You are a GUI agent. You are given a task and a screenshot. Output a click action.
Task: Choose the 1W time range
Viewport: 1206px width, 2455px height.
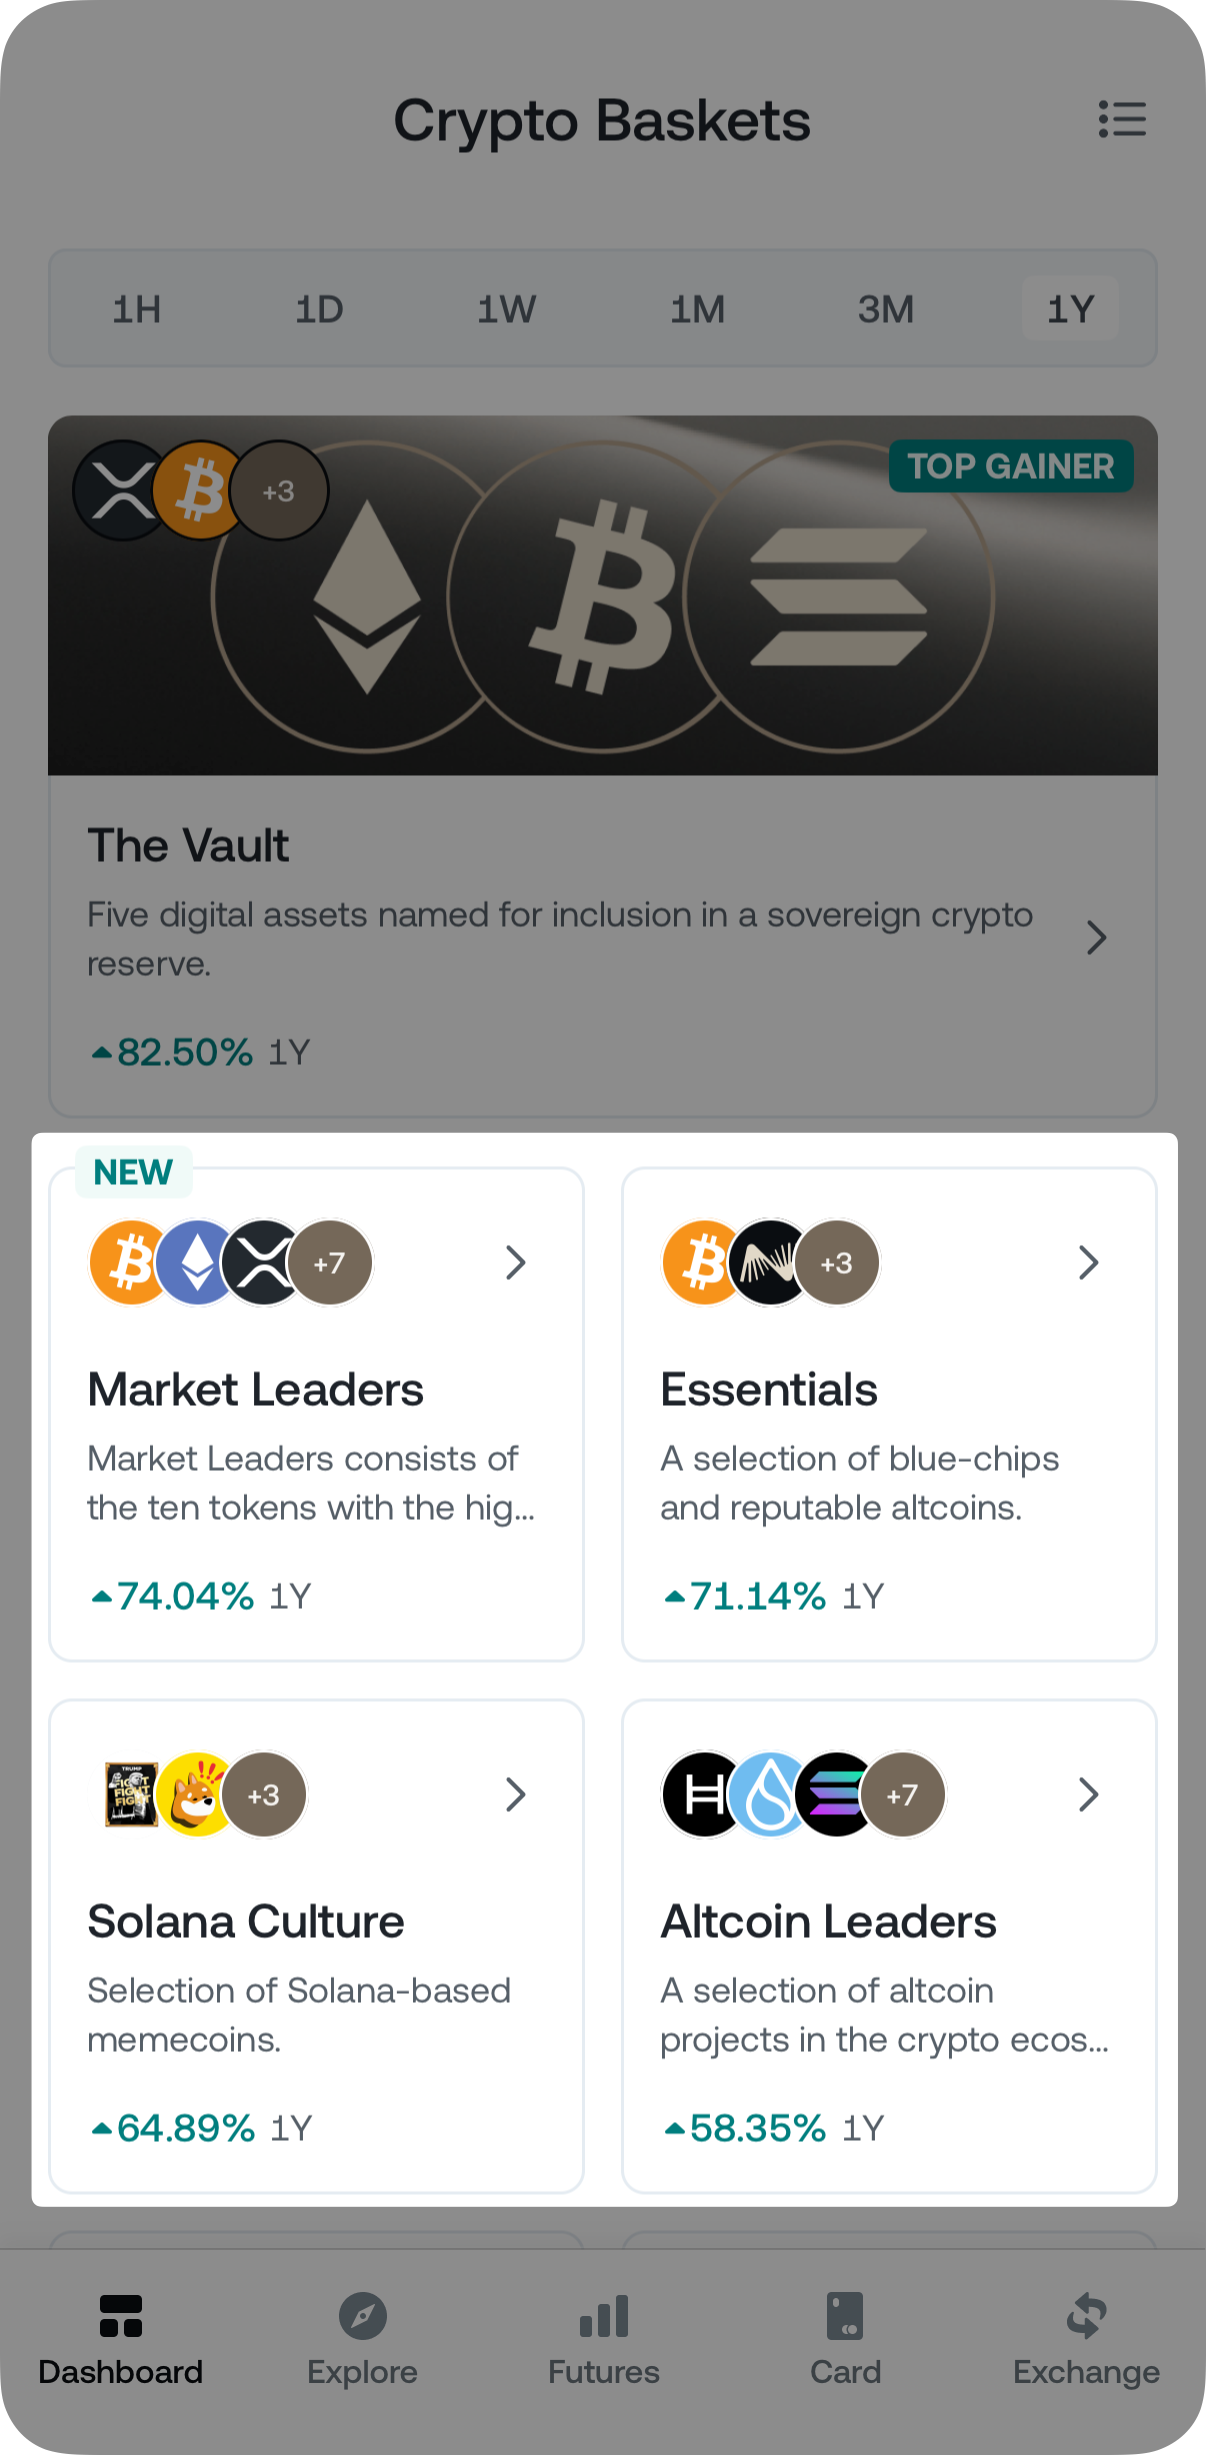tap(506, 309)
